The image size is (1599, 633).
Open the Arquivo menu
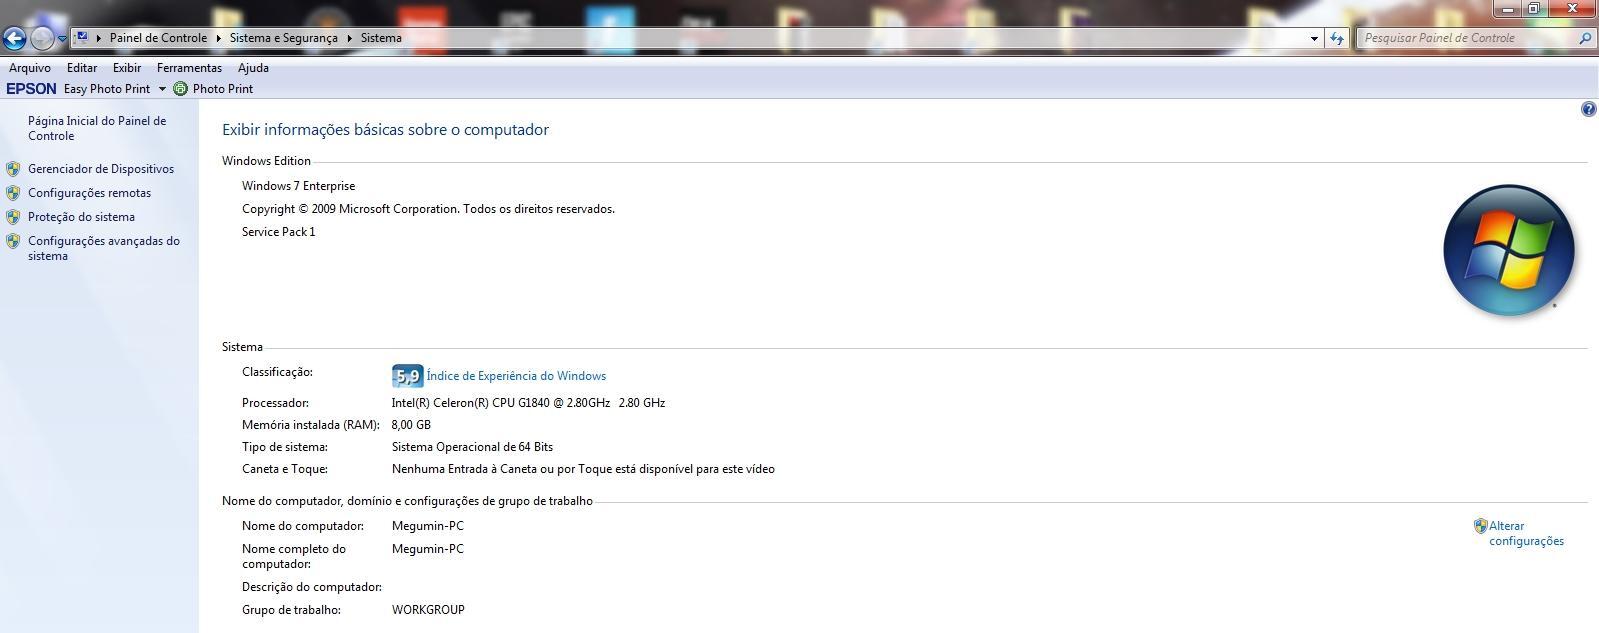[30, 68]
